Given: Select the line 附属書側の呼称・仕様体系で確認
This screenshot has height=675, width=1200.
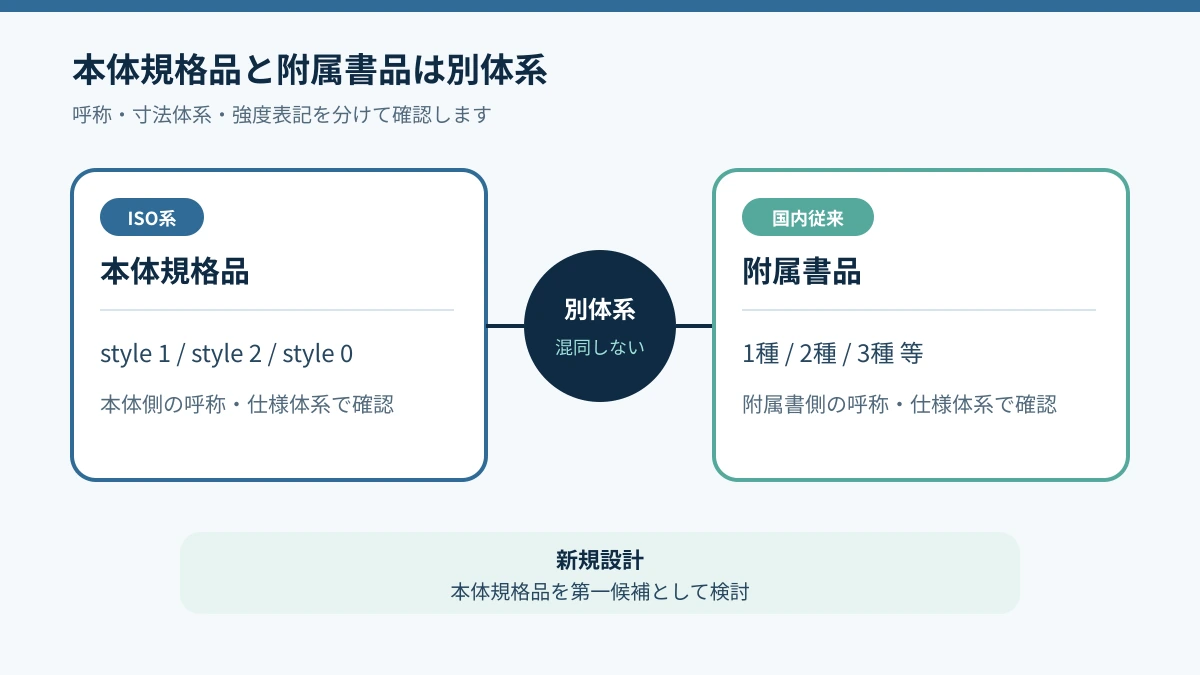Looking at the screenshot, I should point(900,405).
